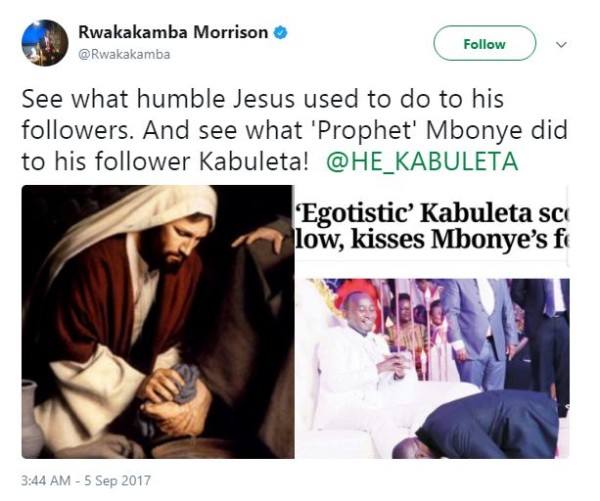Click the 3:44 AM tweet time

click(x=47, y=480)
